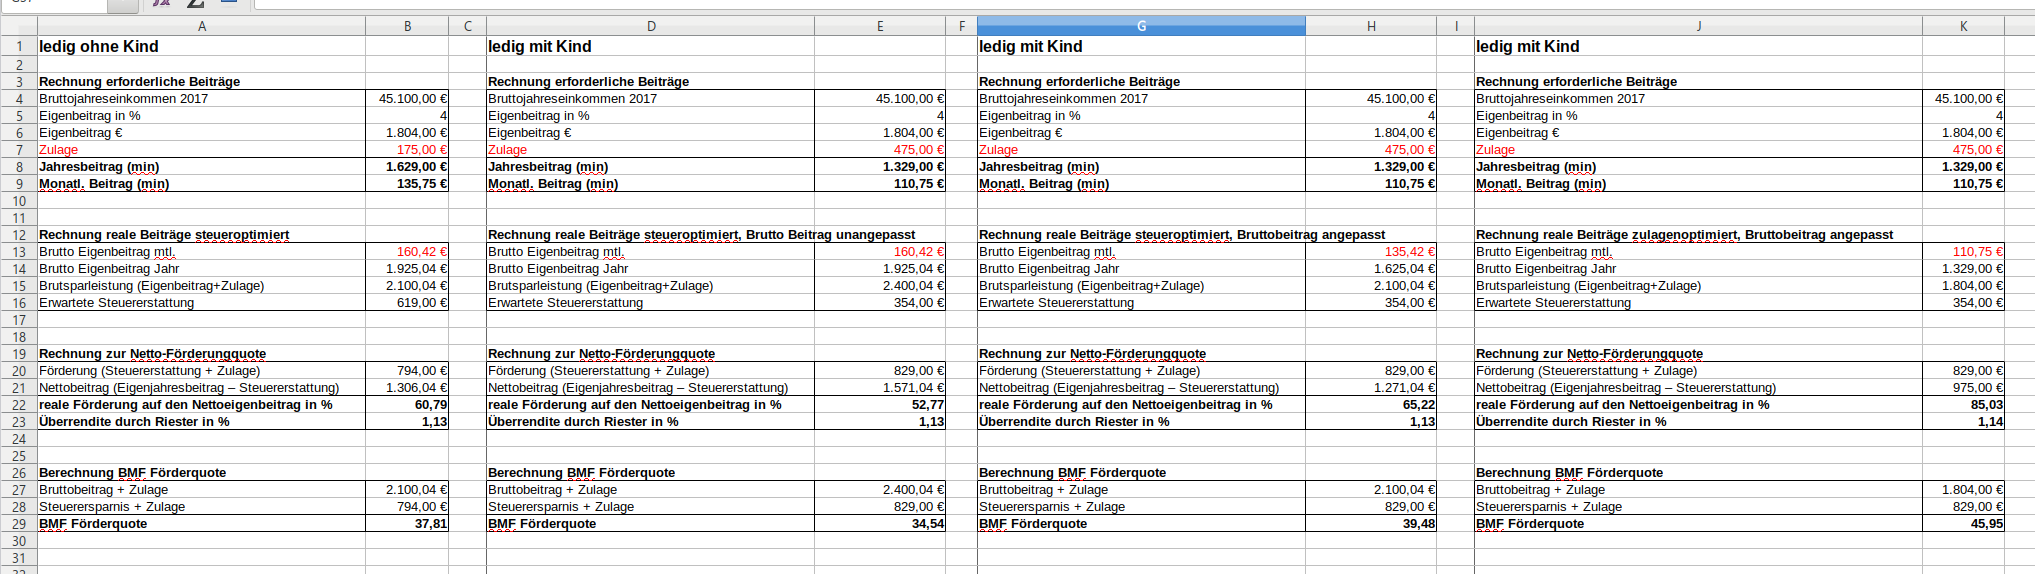Click 'Nettobeitrag (Eigenjahresbeitrag – Steuererstattung)' in column G
Screen dimensions: 2035x574
1129,388
